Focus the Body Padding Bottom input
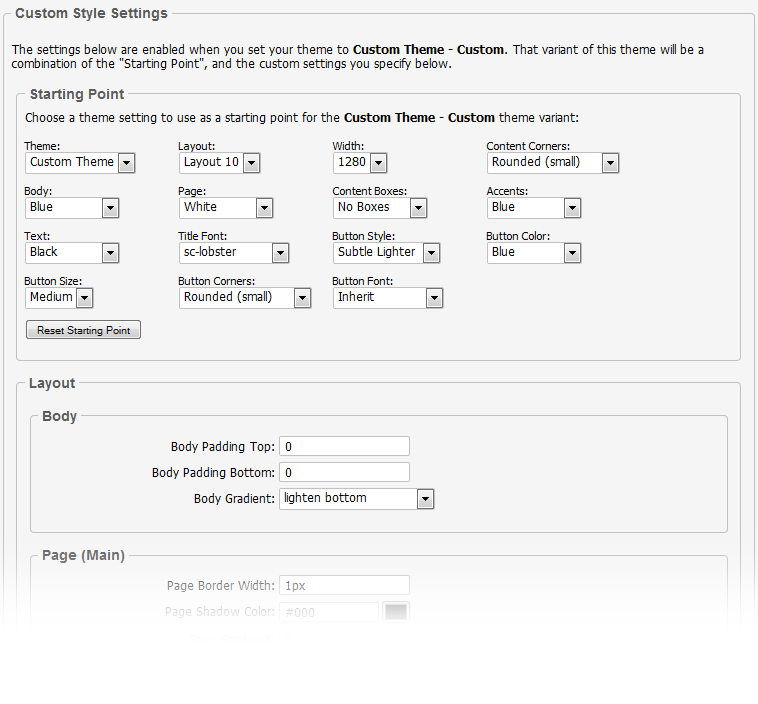 (x=344, y=472)
